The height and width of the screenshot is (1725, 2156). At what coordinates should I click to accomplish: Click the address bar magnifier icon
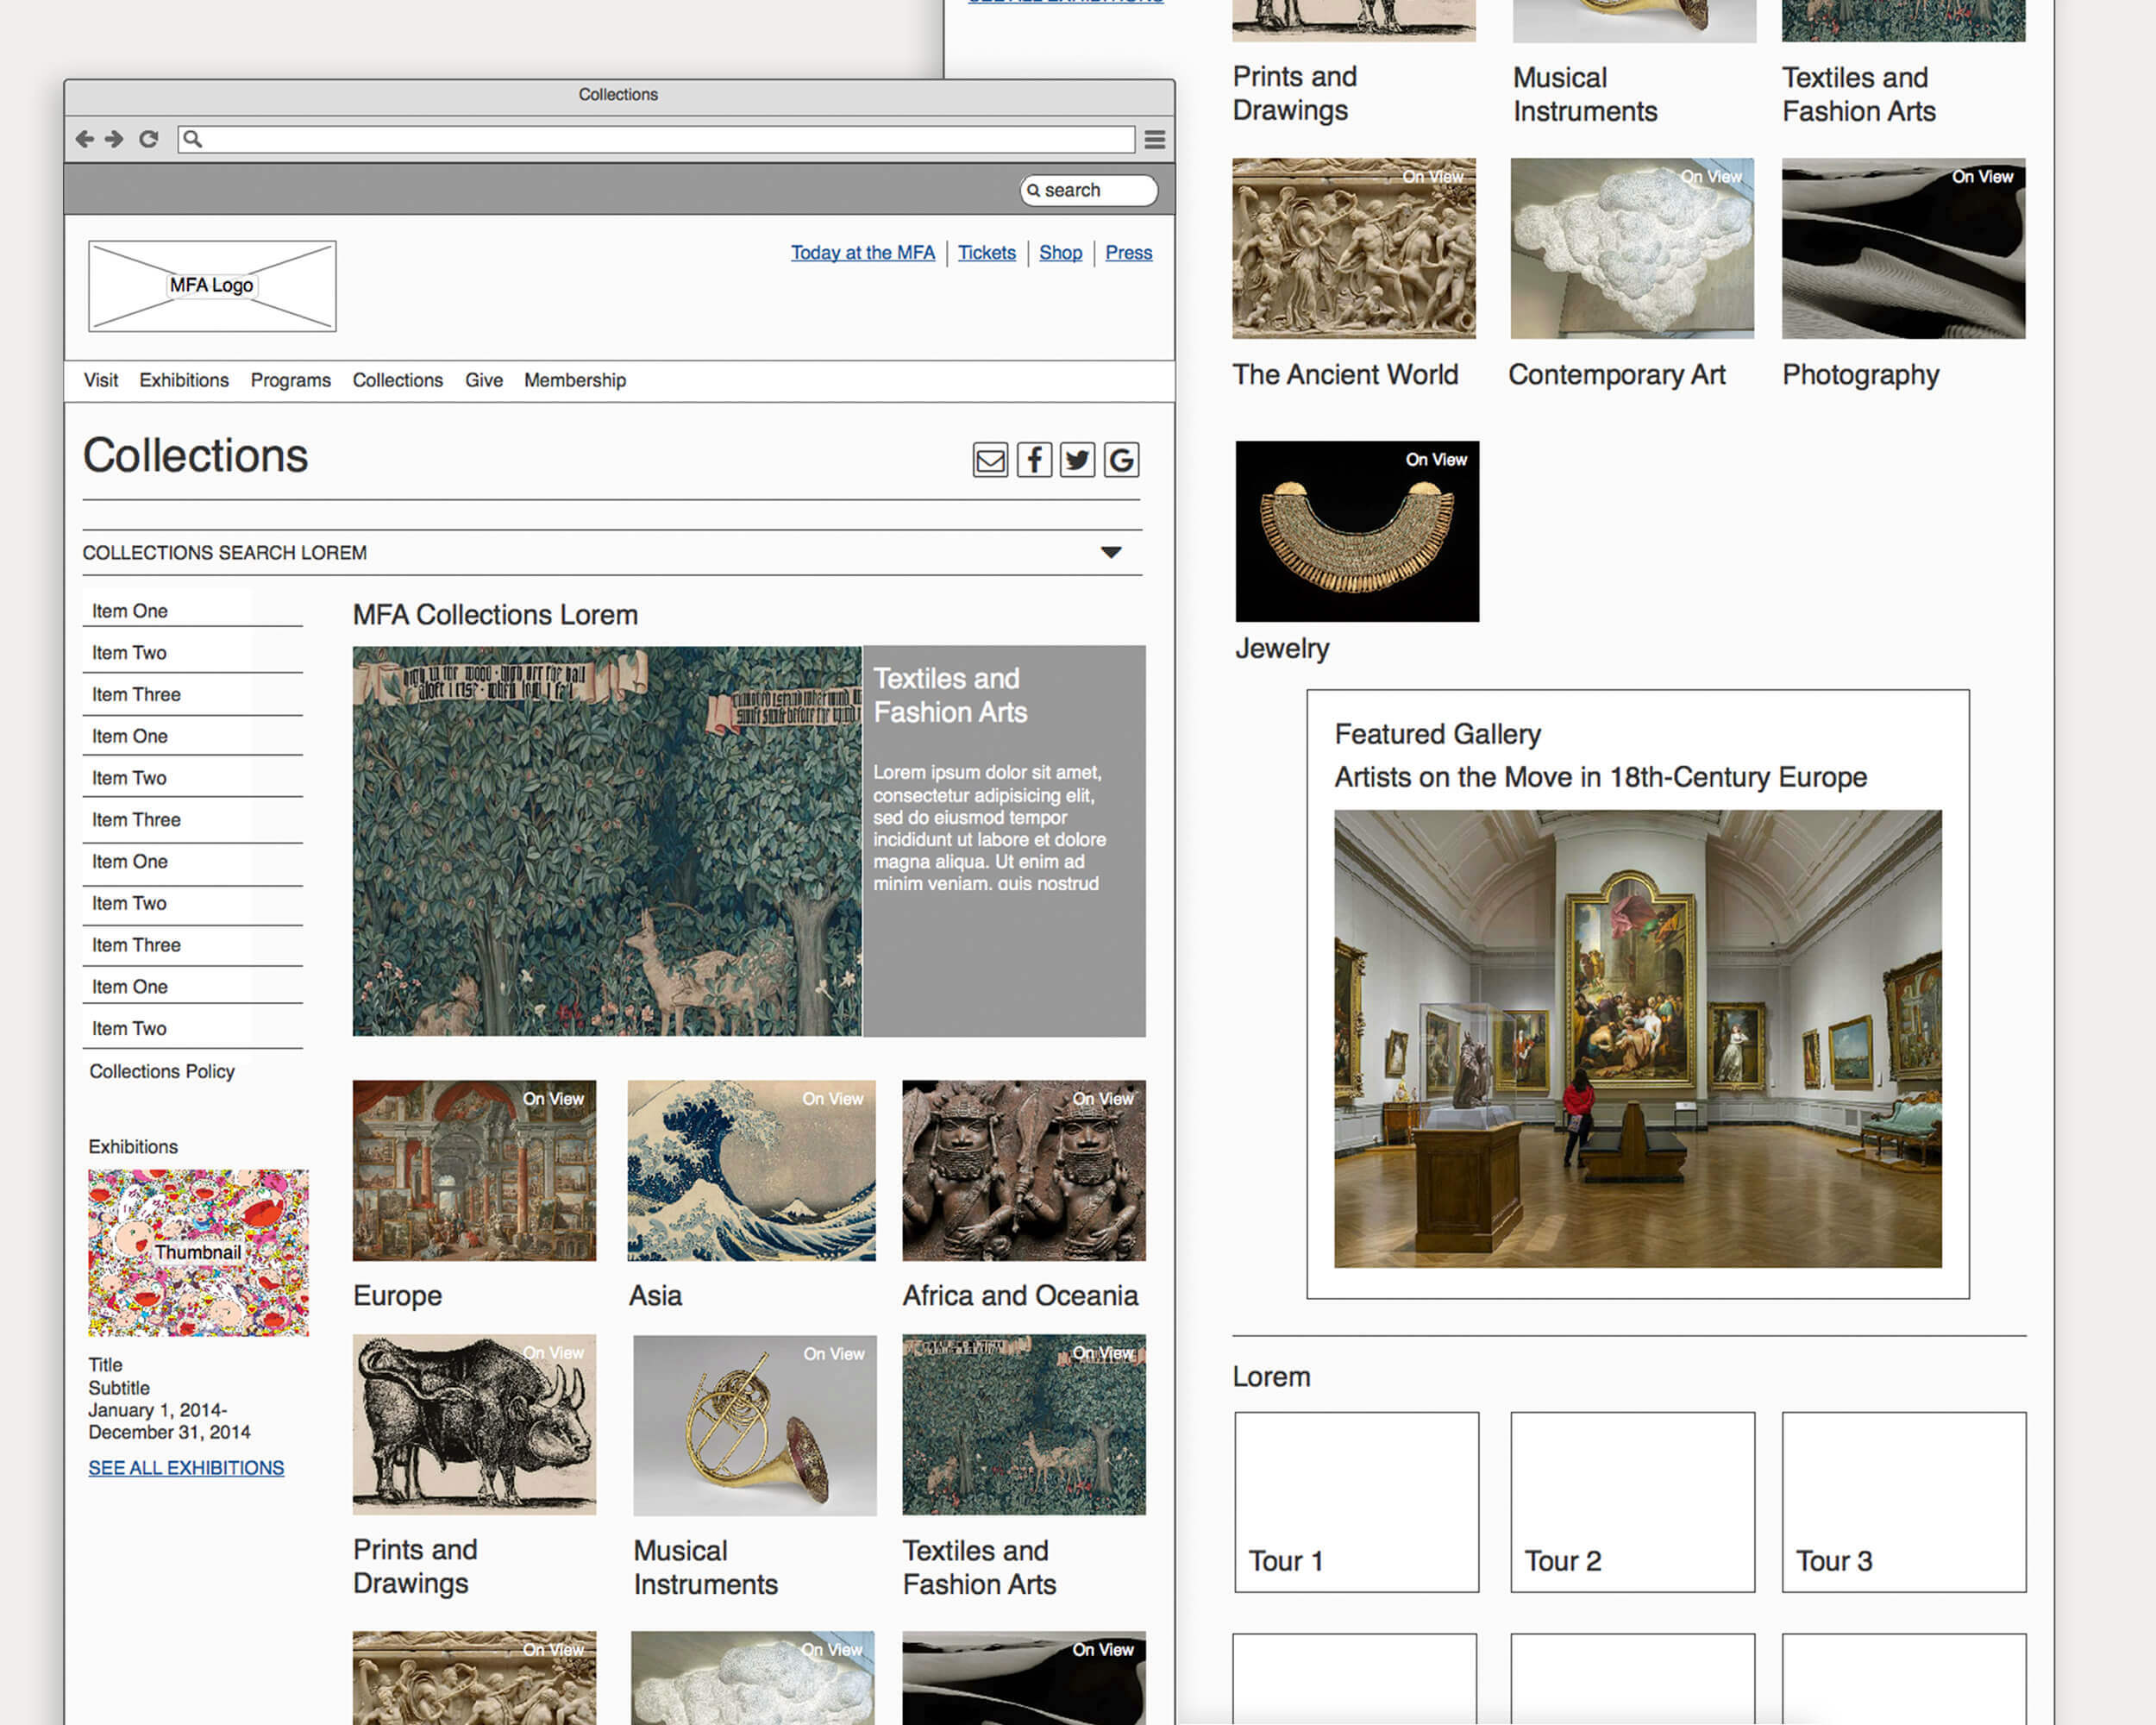click(193, 139)
